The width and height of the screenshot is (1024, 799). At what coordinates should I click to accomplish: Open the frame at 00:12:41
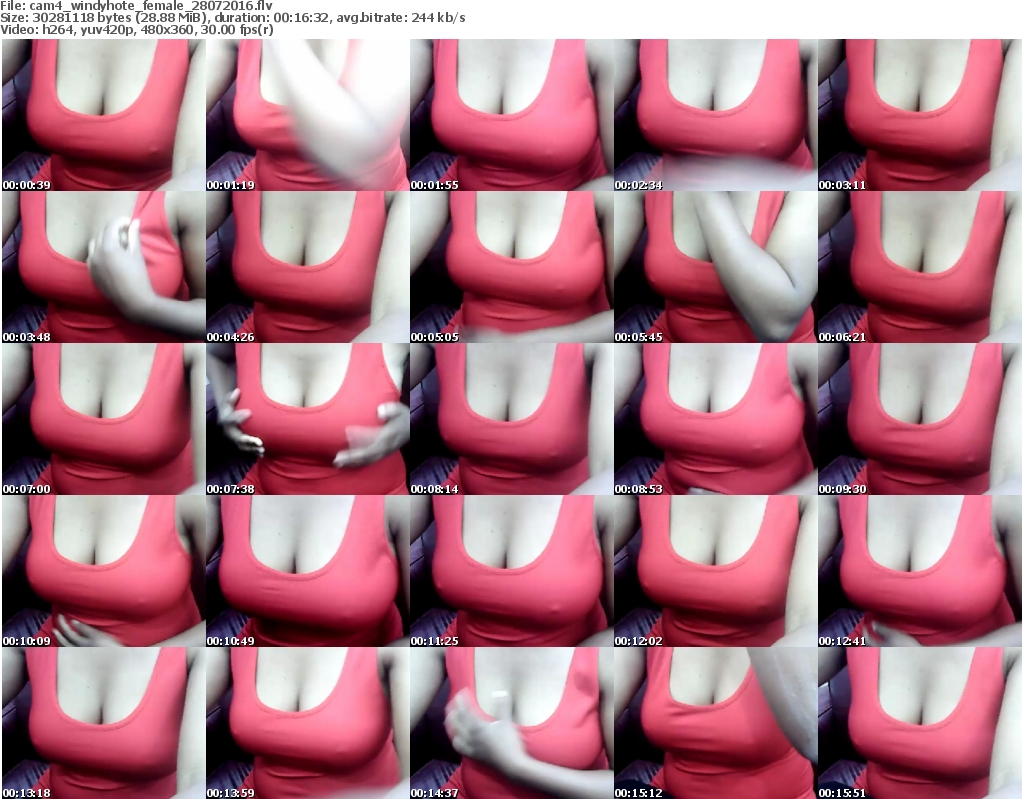(920, 571)
